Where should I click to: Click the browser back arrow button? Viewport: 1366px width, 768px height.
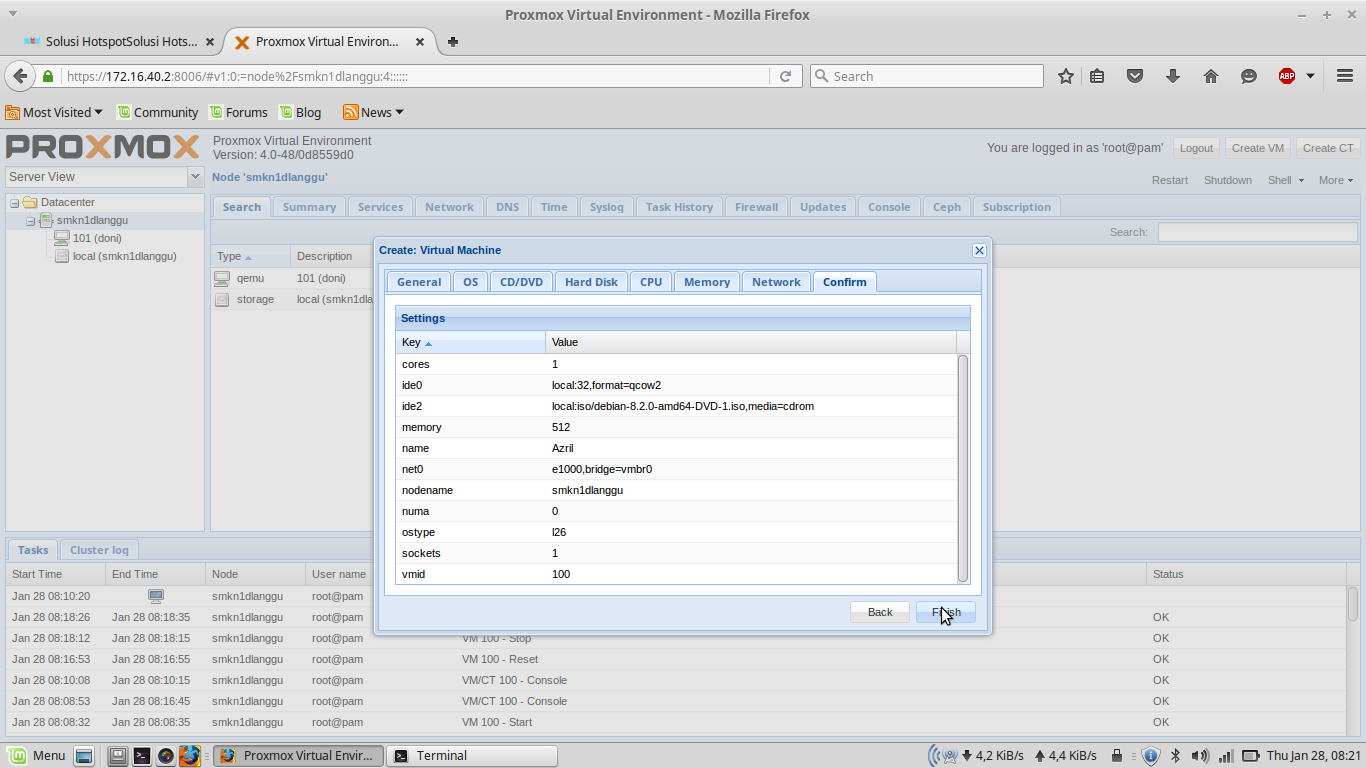point(20,76)
